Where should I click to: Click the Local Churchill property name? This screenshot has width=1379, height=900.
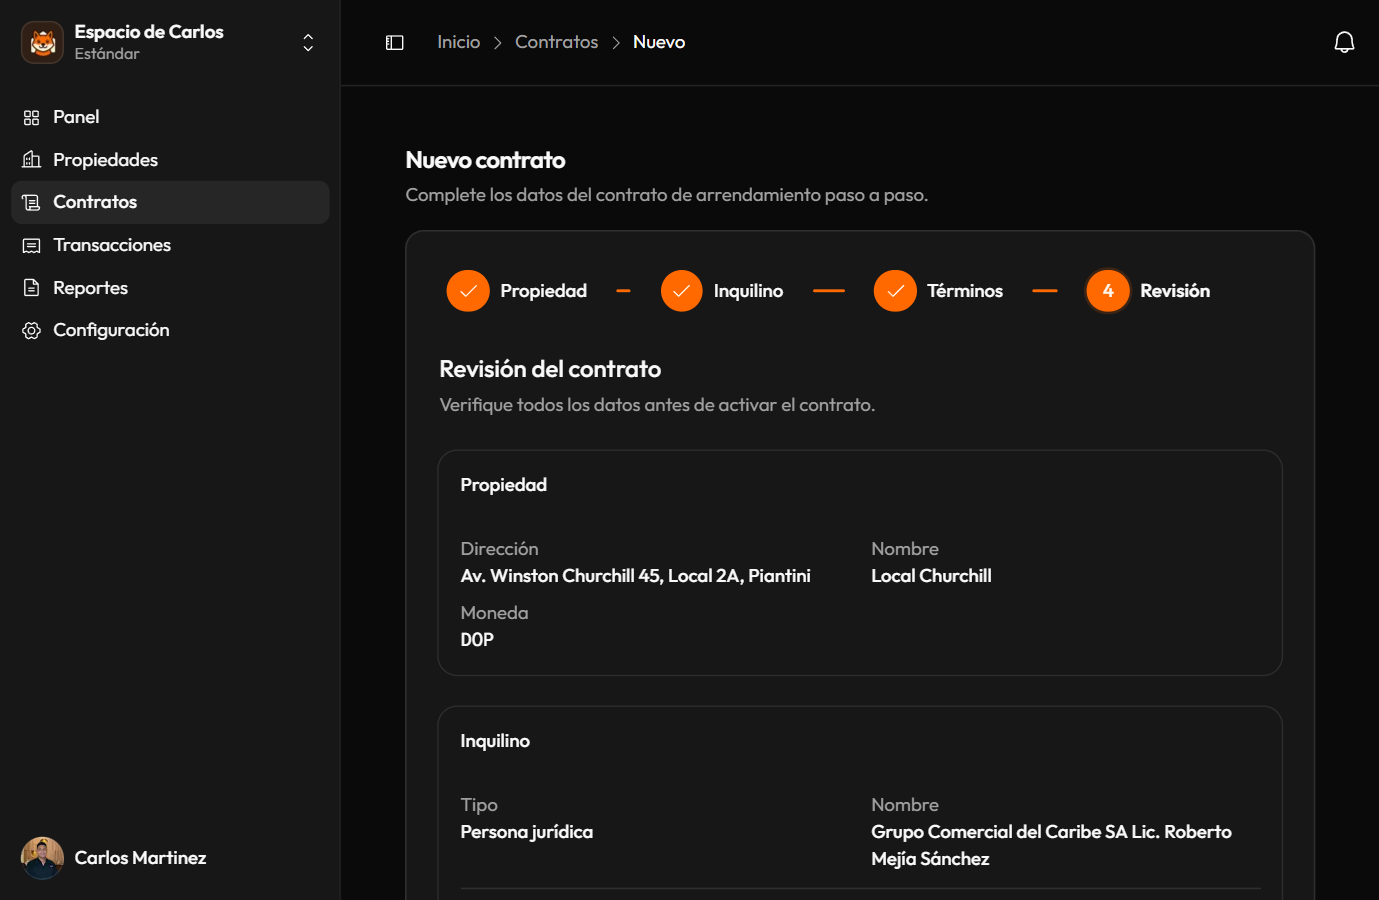point(932,576)
